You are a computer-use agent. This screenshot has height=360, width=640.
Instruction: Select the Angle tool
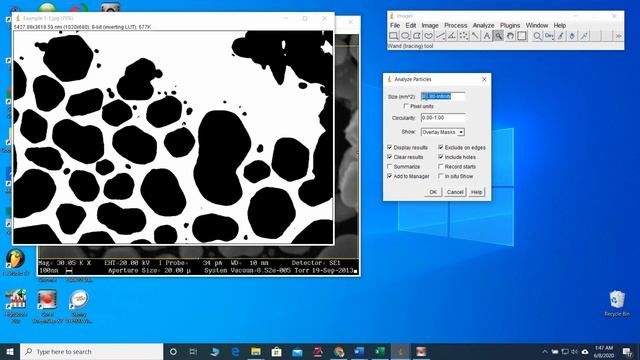(x=452, y=36)
